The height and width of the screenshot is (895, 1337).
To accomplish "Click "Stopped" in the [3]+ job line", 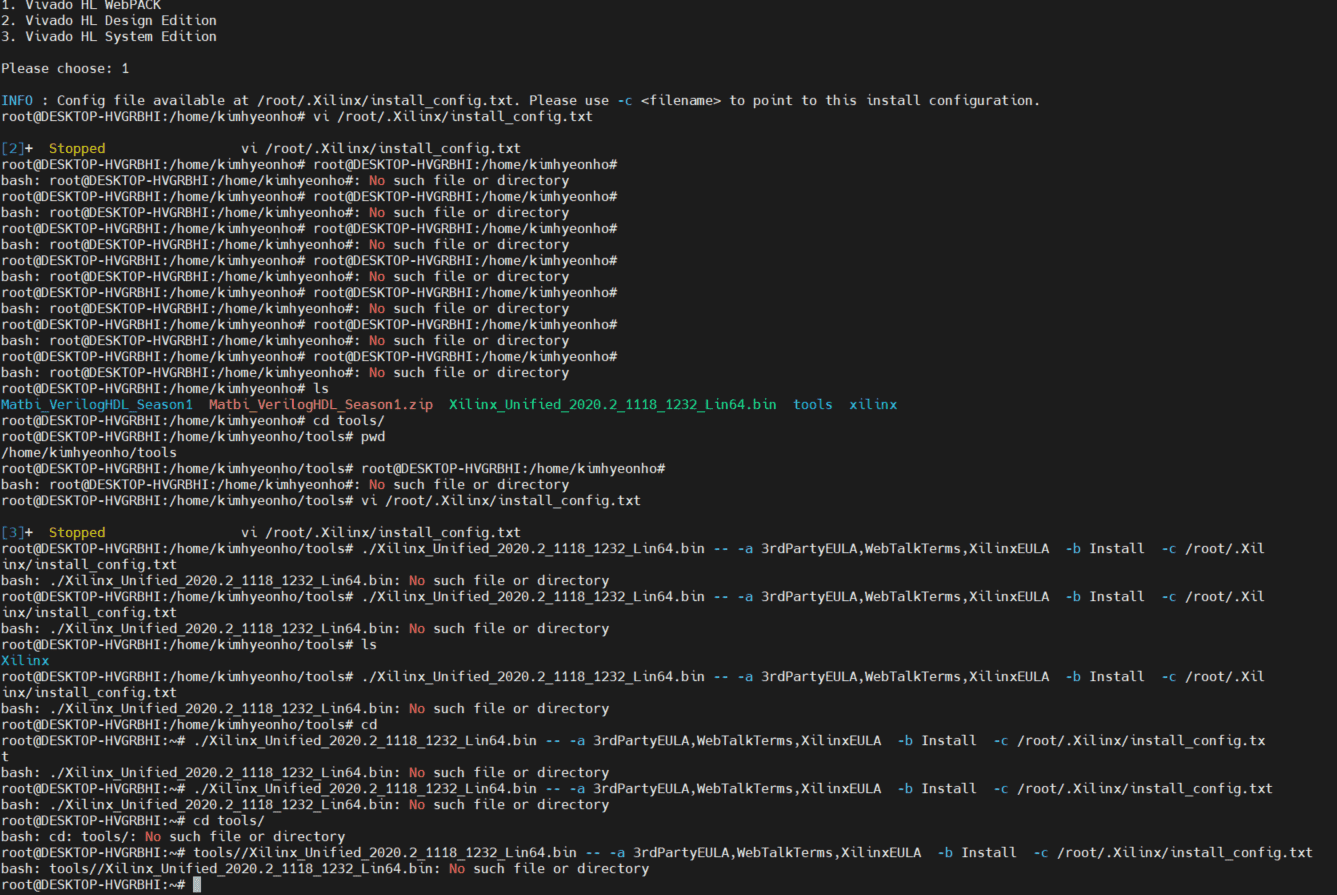I will click(x=77, y=532).
